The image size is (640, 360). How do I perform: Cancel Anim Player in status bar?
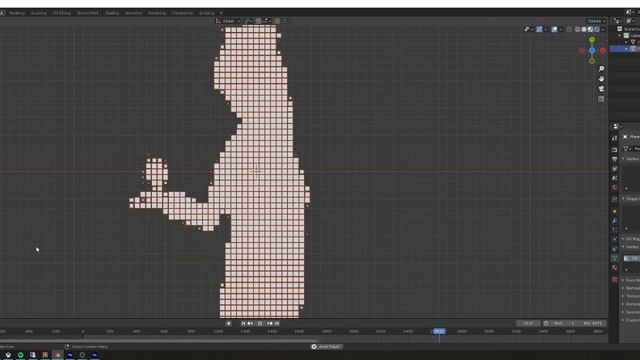tap(314, 347)
